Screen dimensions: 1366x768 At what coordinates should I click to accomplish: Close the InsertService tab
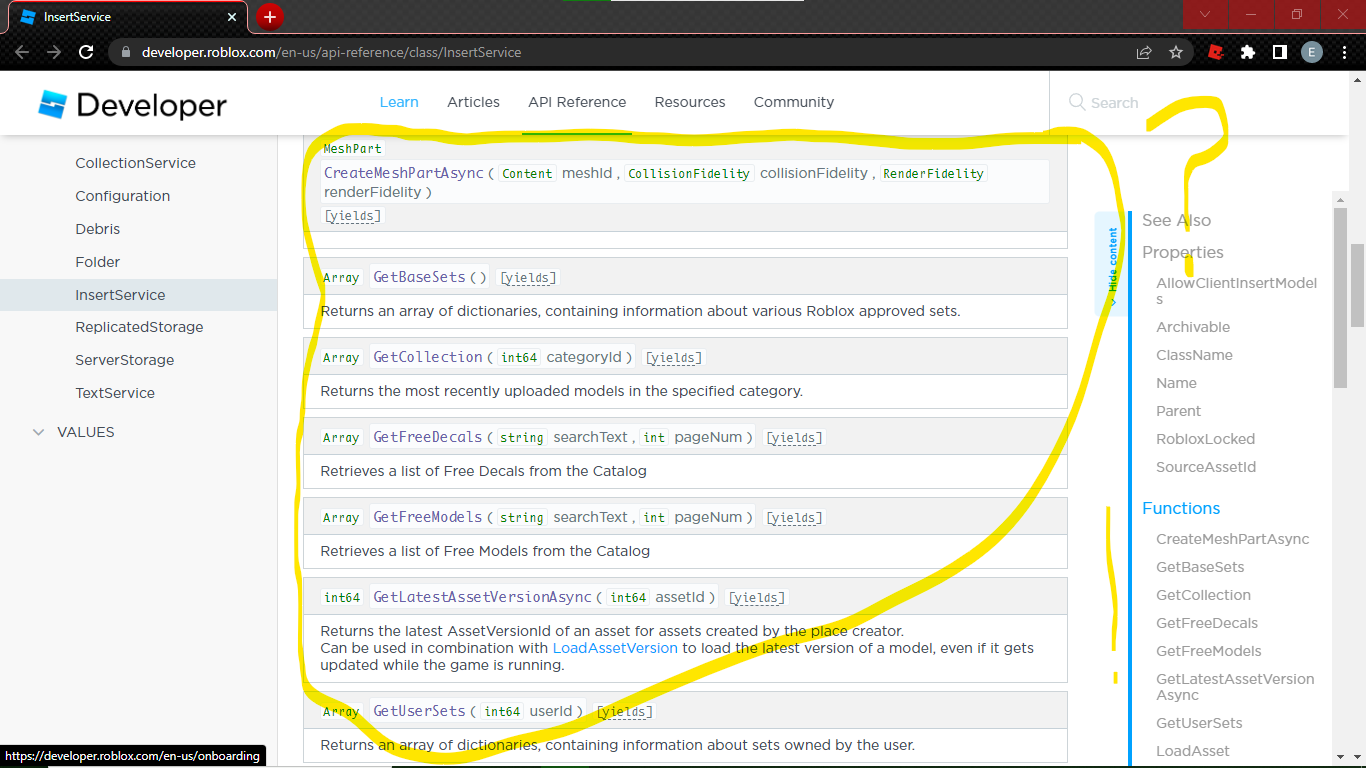(x=233, y=17)
